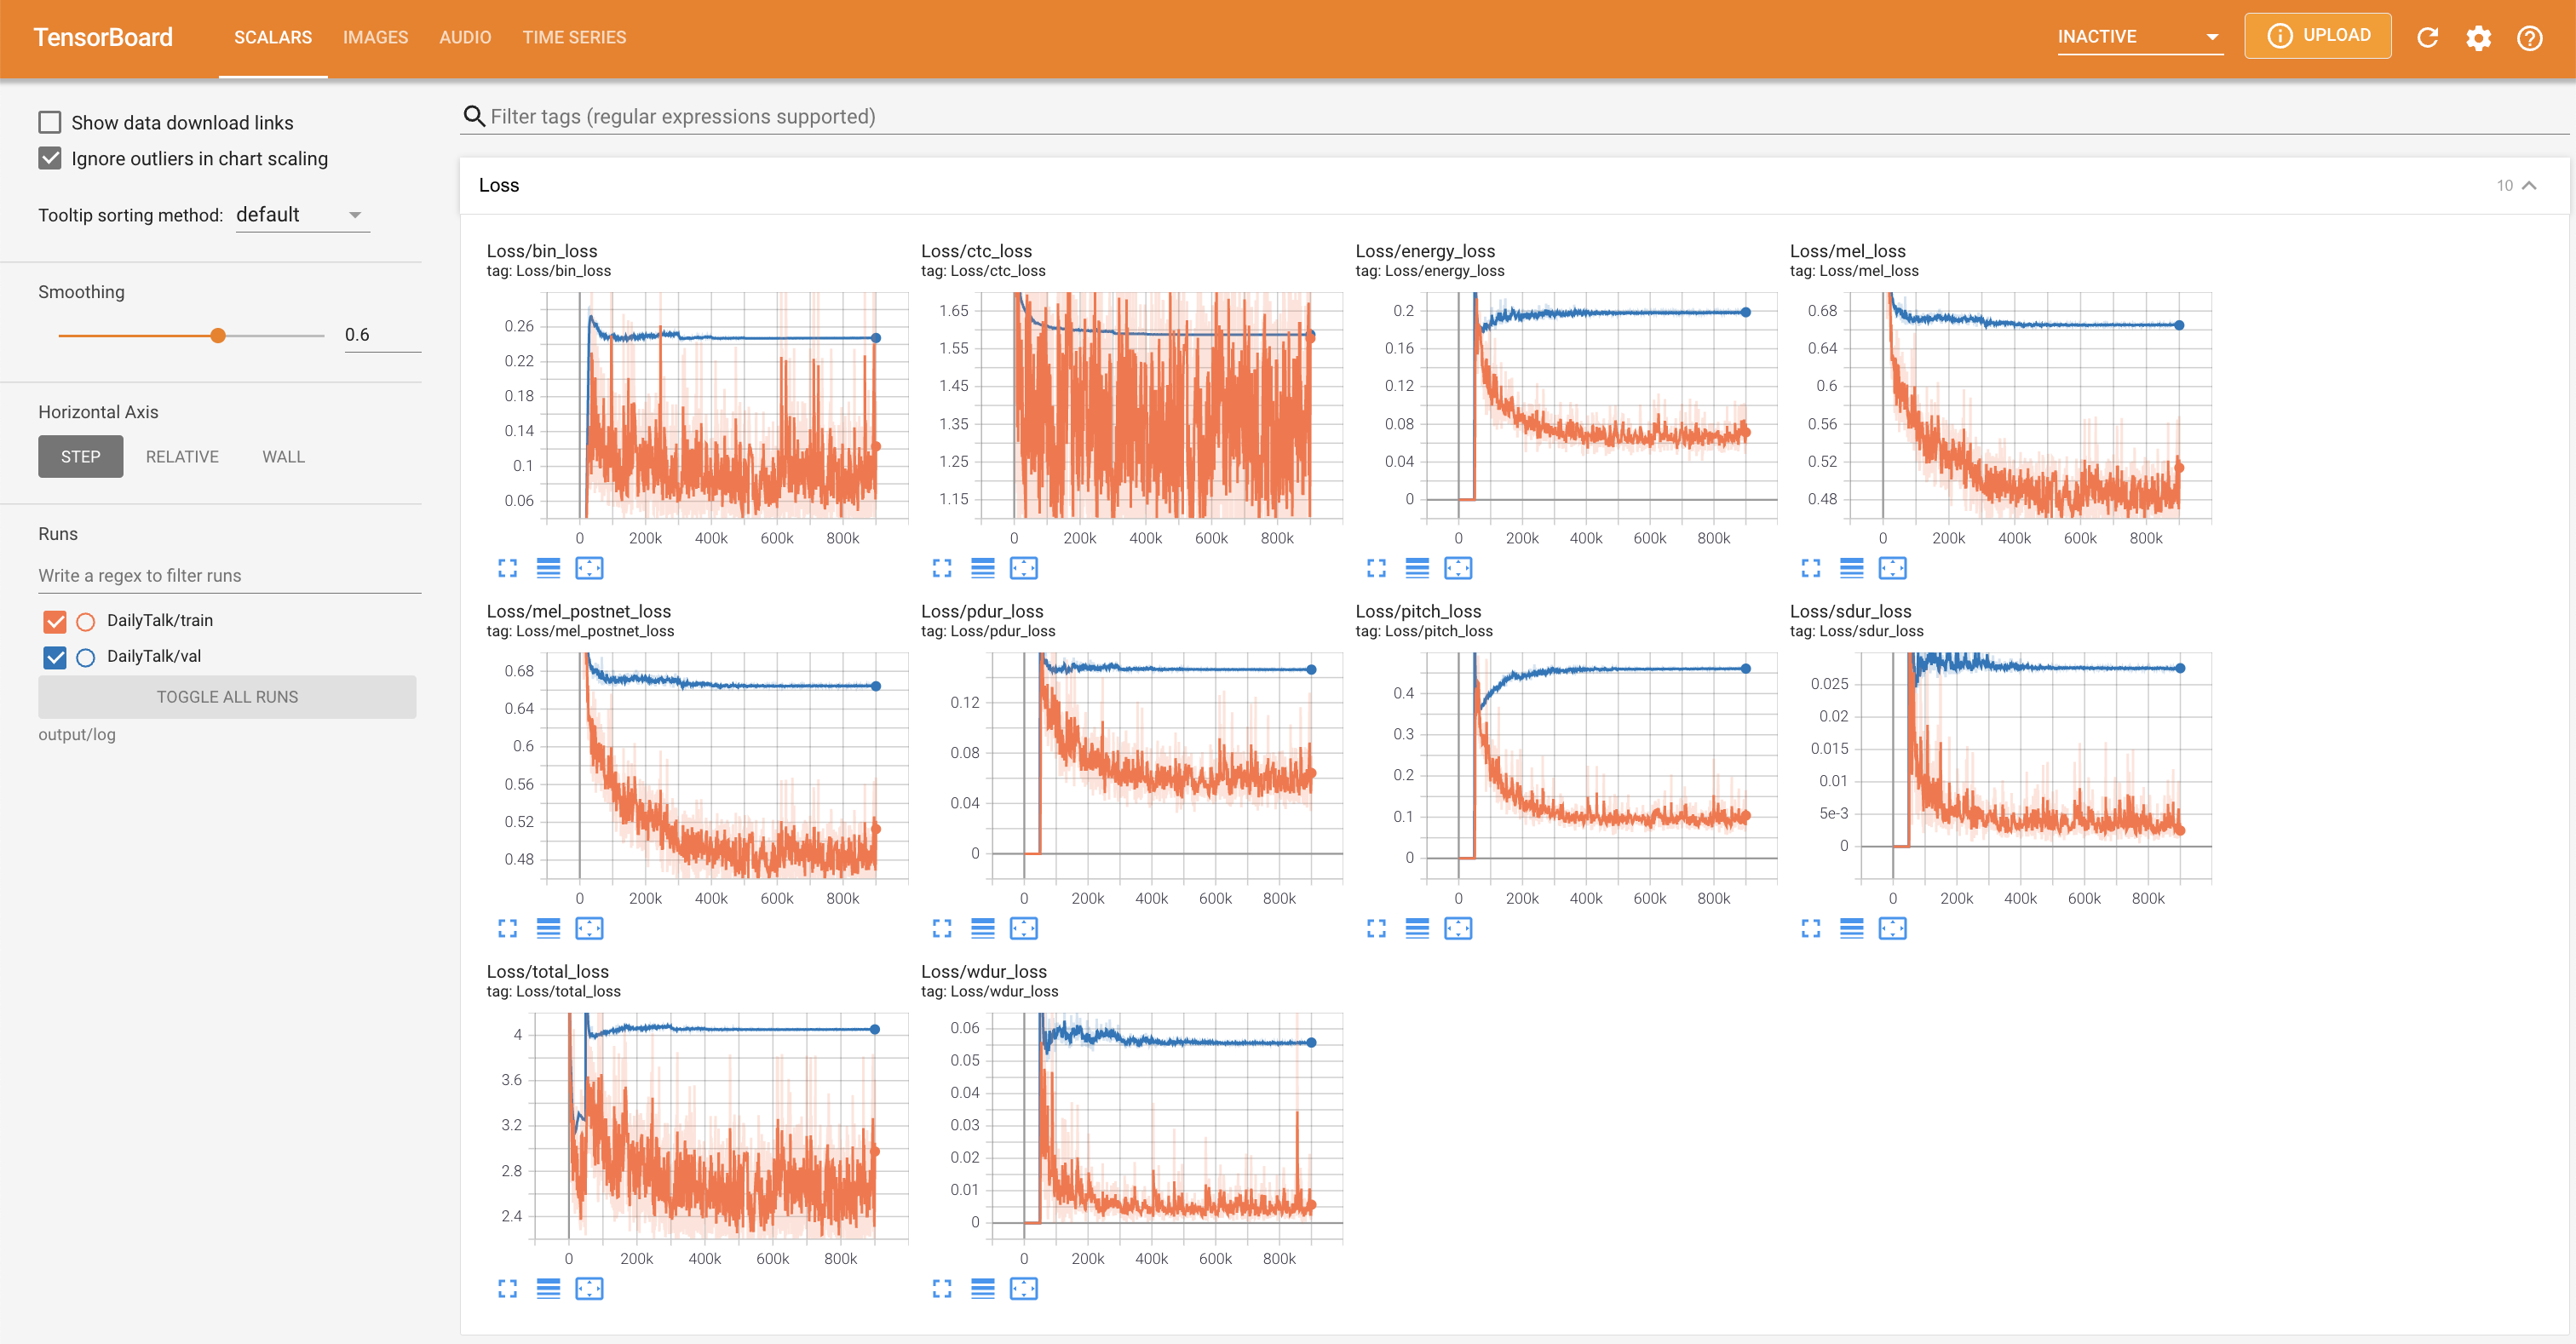Image resolution: width=2576 pixels, height=1344 pixels.
Task: Click the Smoothing slider handle
Action: [218, 335]
